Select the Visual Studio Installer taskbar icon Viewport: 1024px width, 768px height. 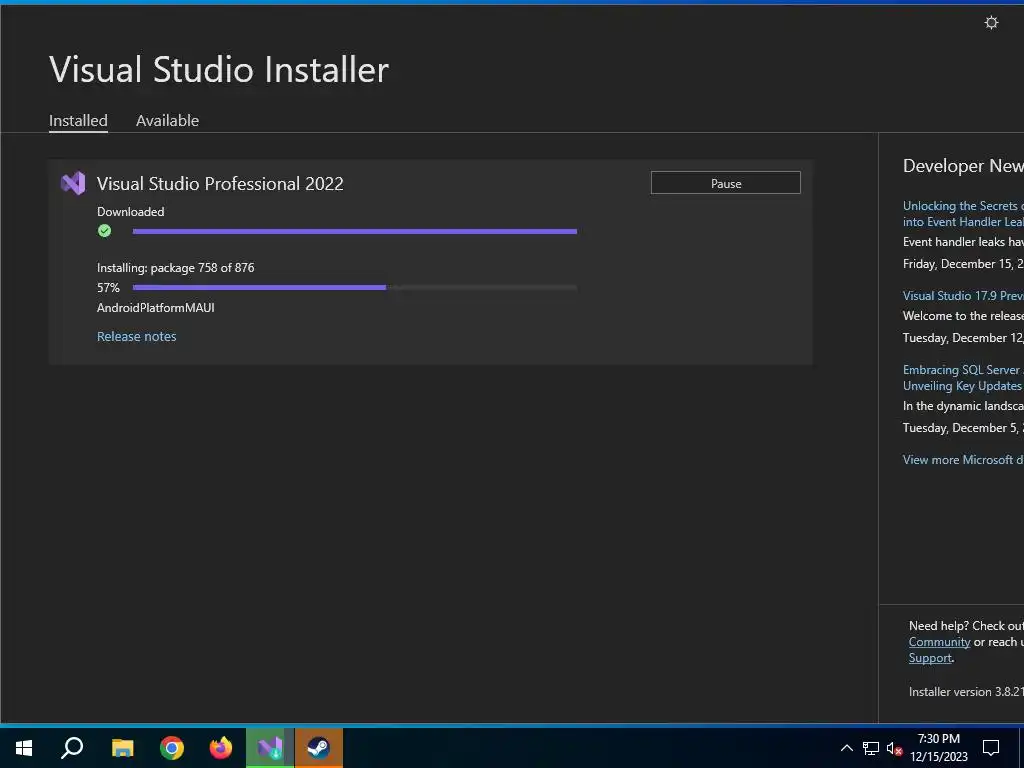pos(270,748)
